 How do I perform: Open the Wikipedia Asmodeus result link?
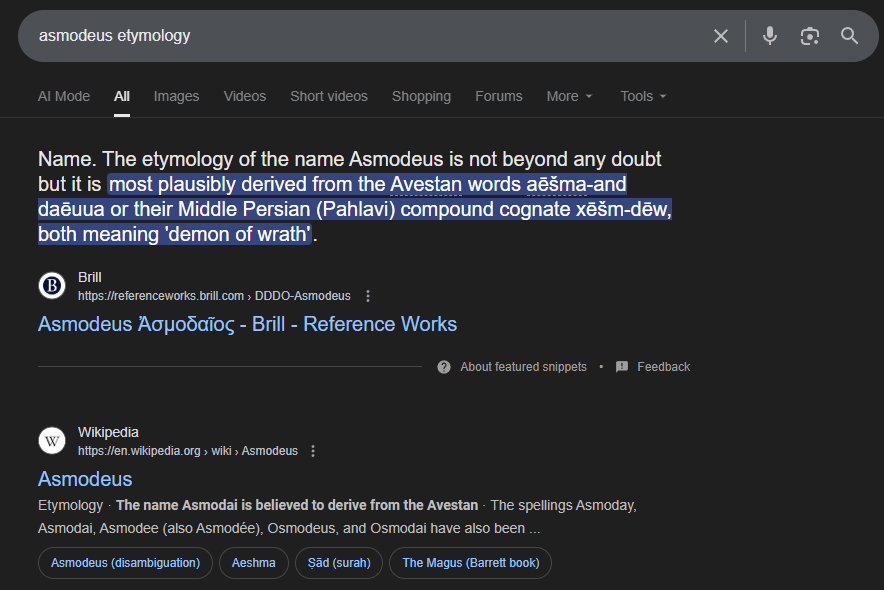(x=85, y=479)
